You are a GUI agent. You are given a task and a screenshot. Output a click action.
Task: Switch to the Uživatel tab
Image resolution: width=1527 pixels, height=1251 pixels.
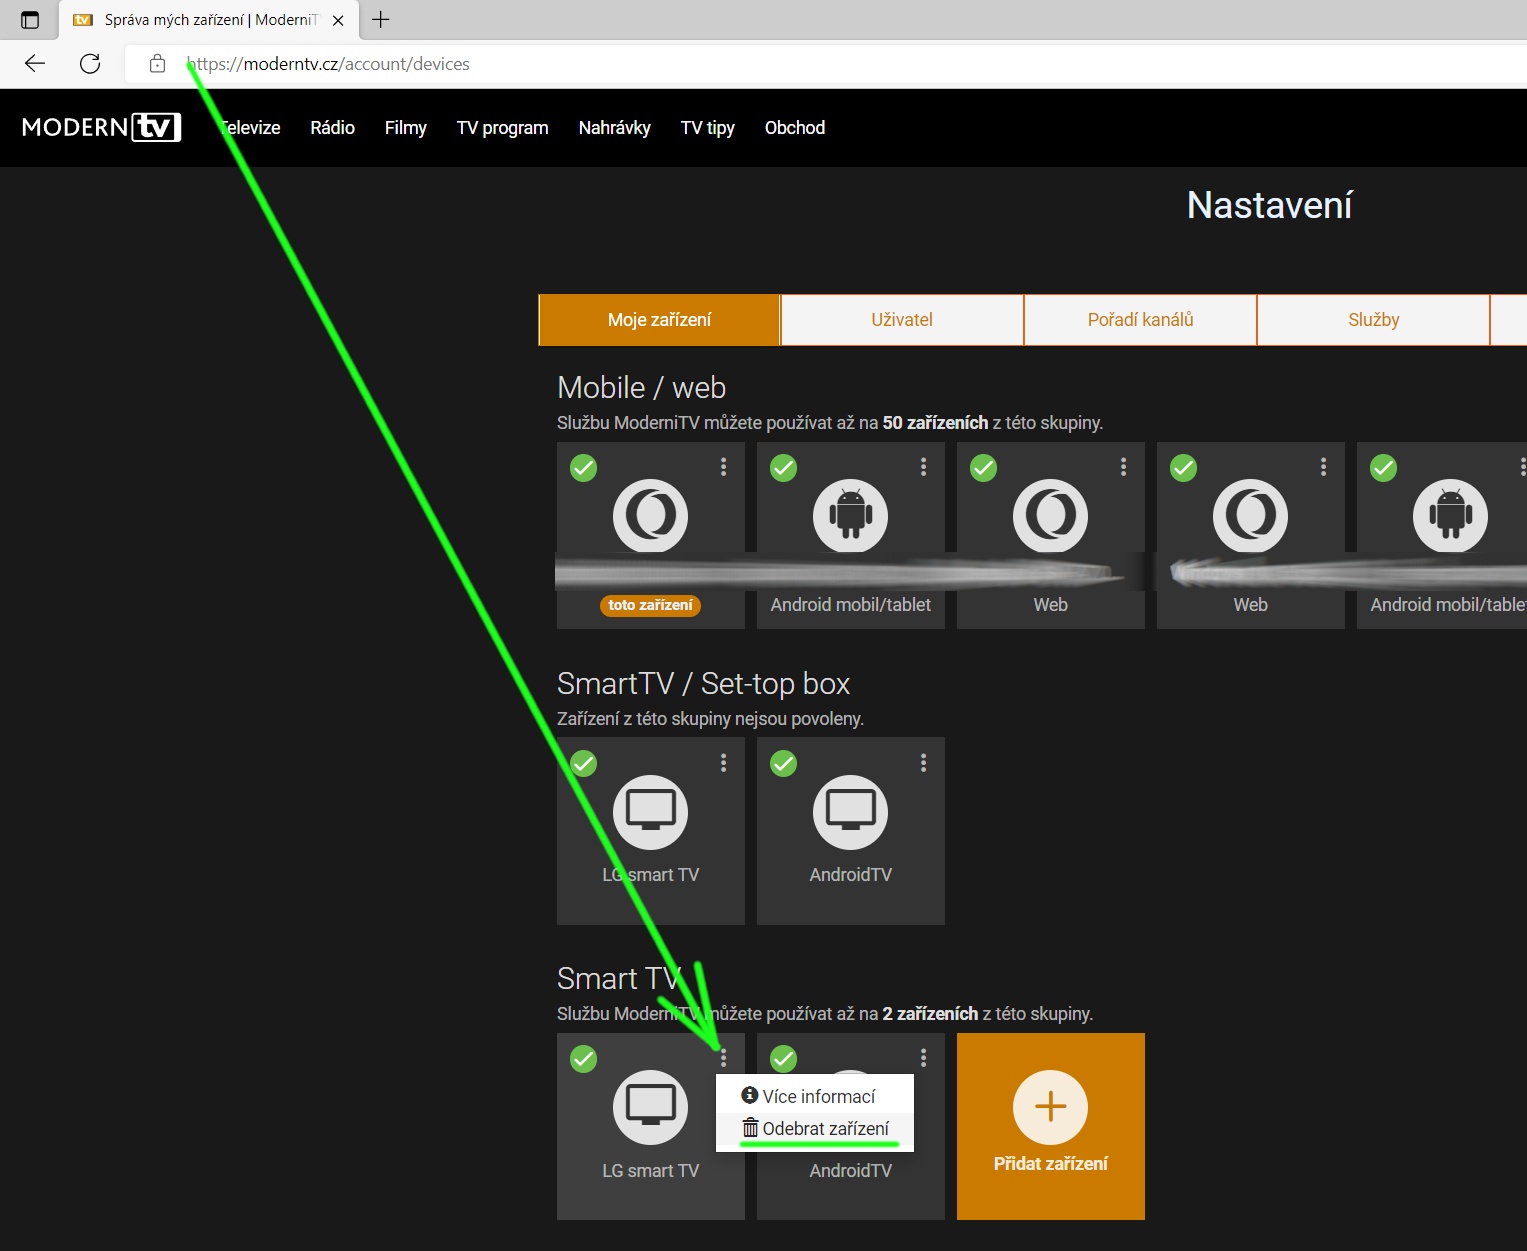point(901,320)
